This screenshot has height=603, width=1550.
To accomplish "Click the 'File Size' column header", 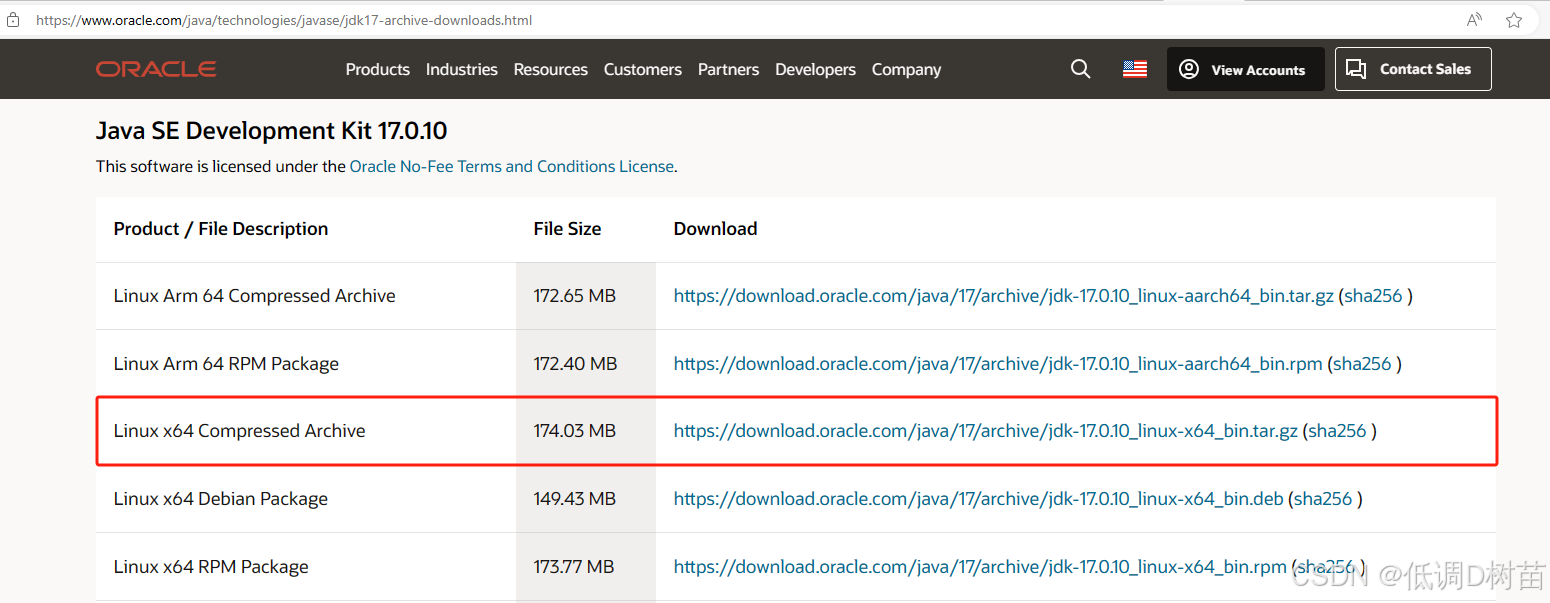I will pyautogui.click(x=568, y=229).
